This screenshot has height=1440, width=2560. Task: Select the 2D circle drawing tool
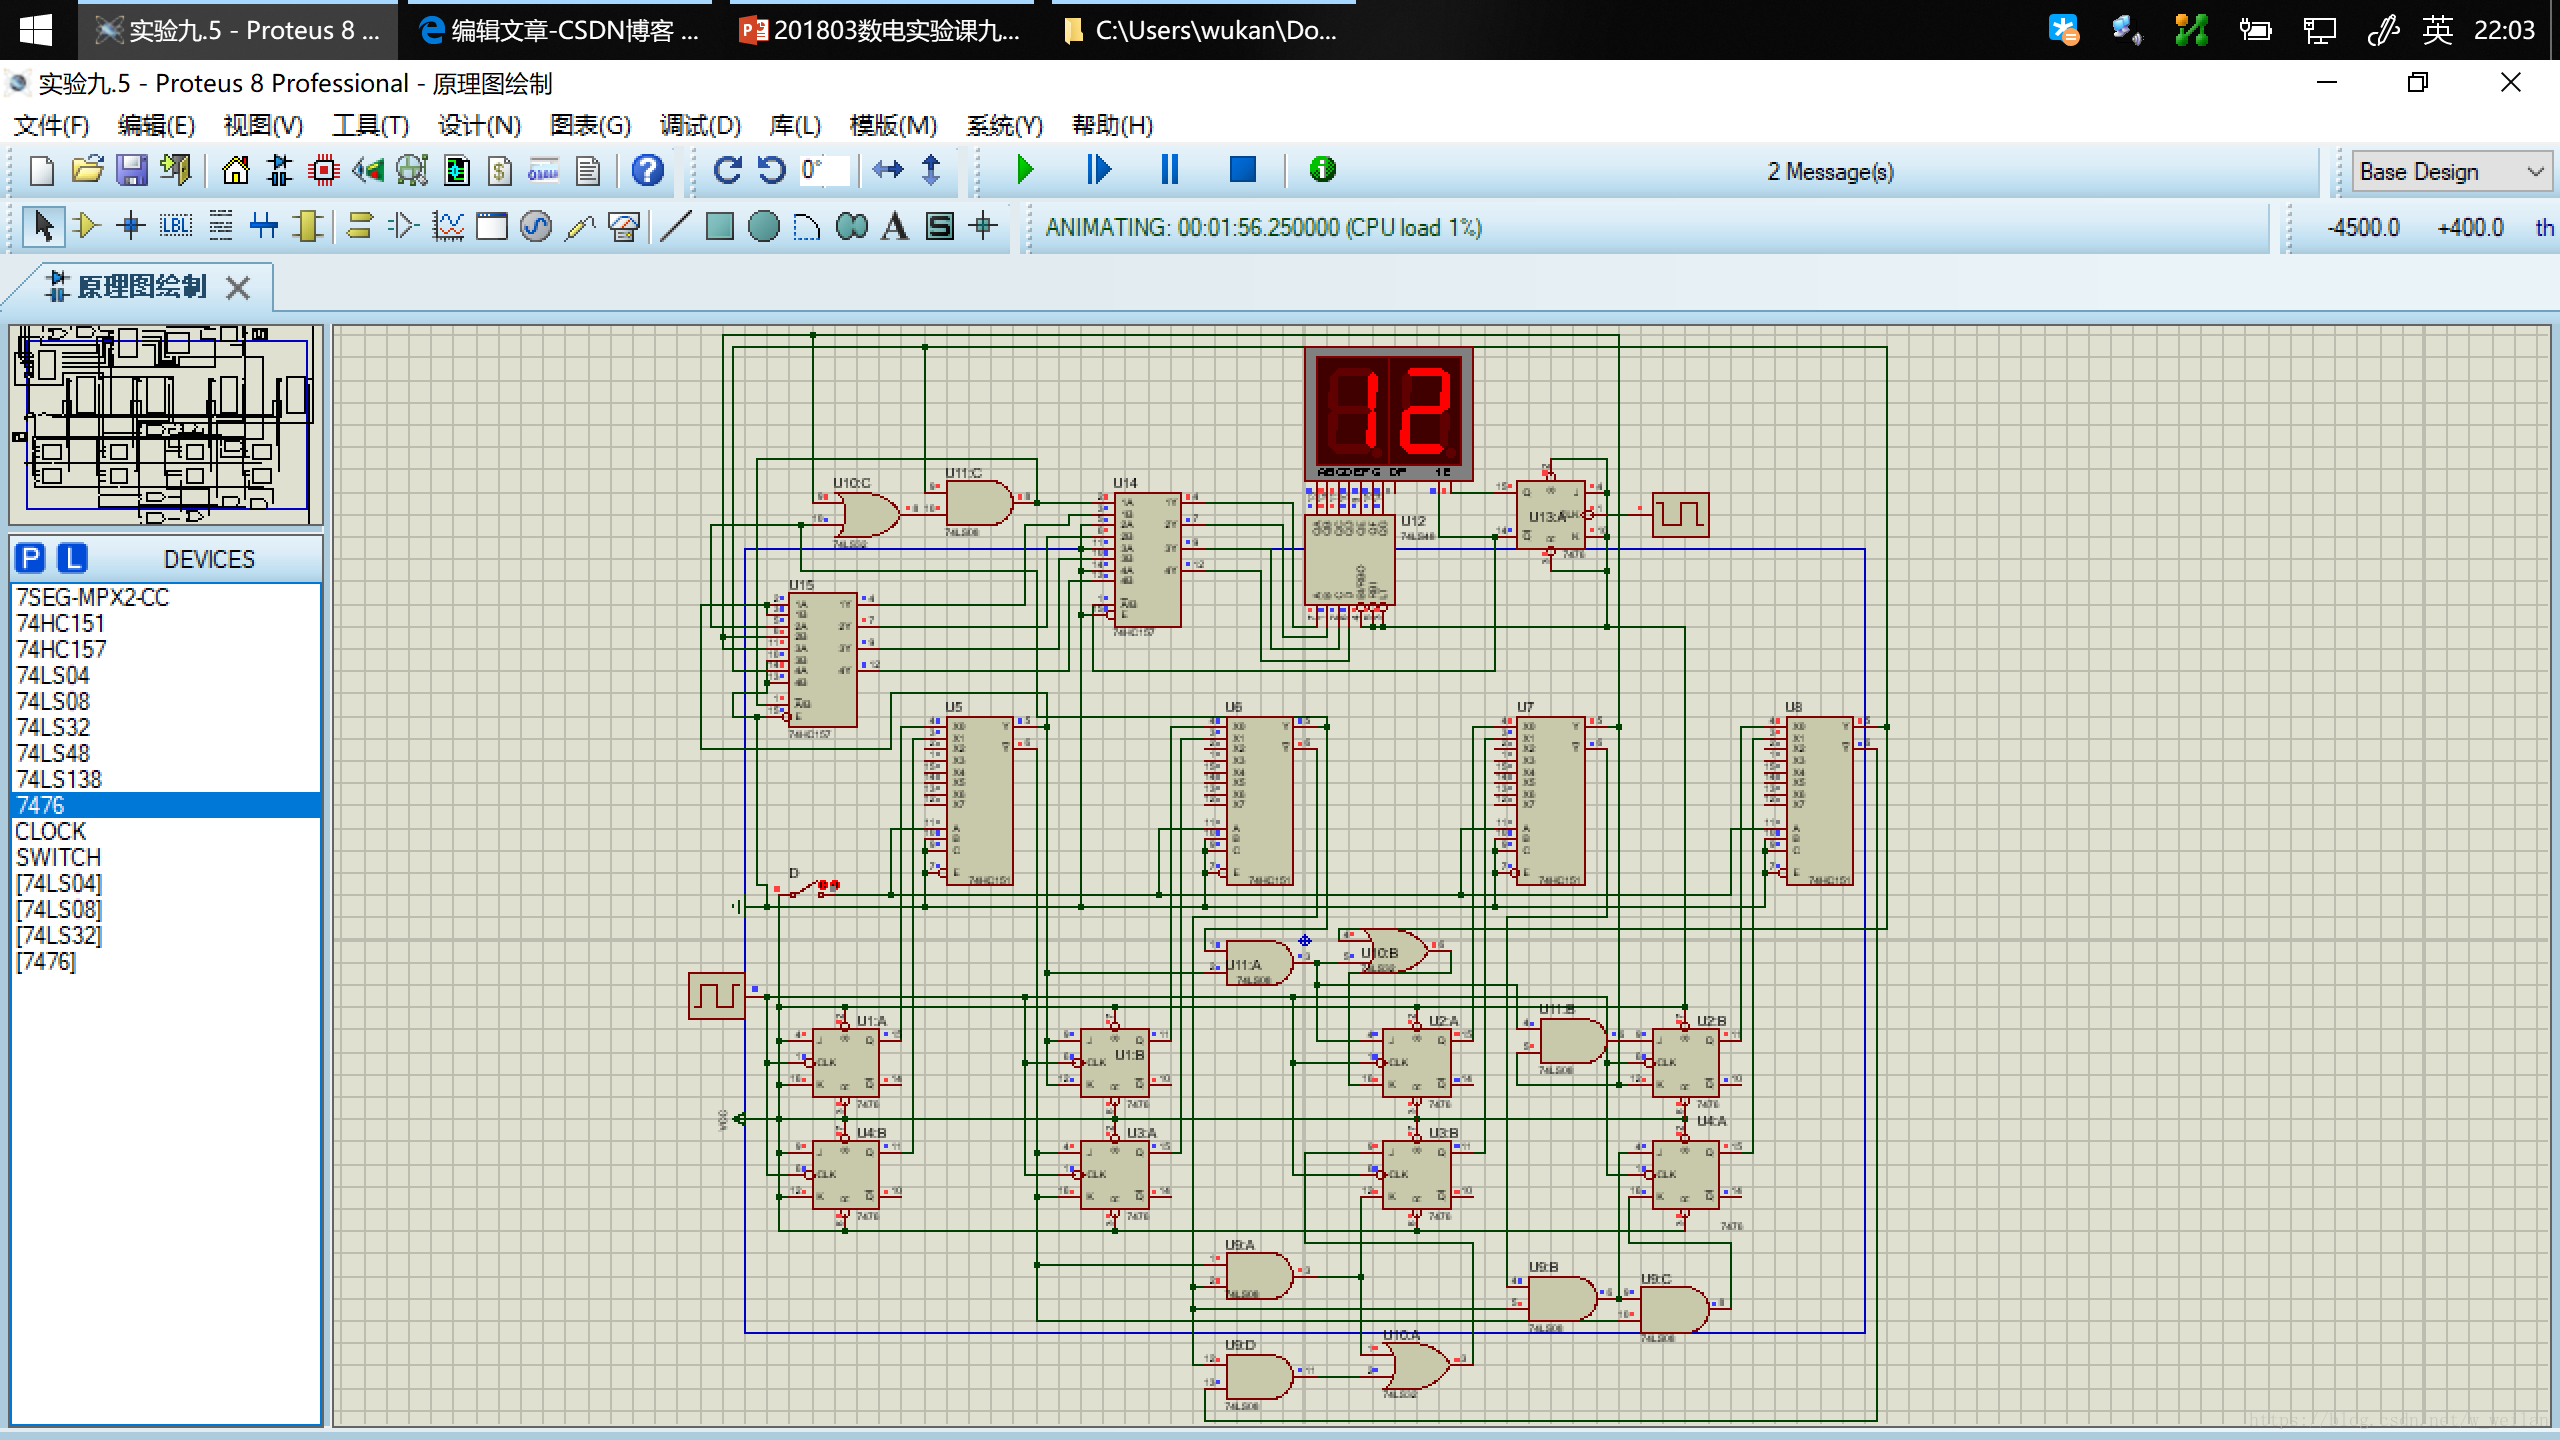coord(763,226)
